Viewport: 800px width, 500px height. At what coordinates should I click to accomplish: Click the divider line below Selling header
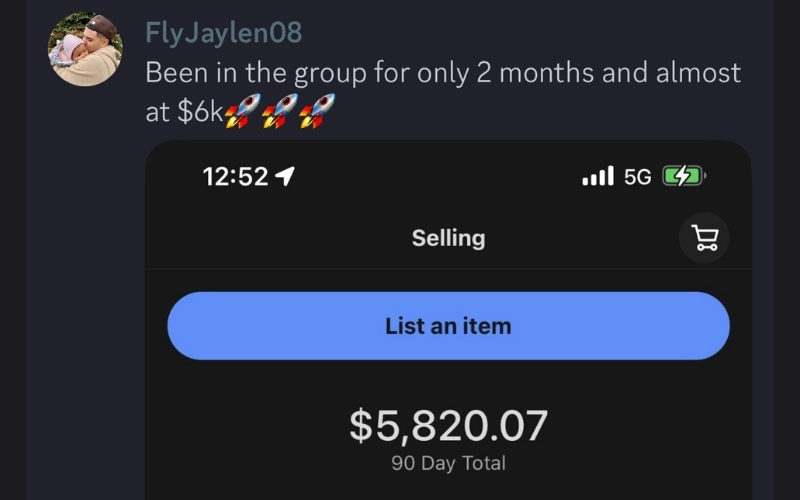click(x=448, y=268)
